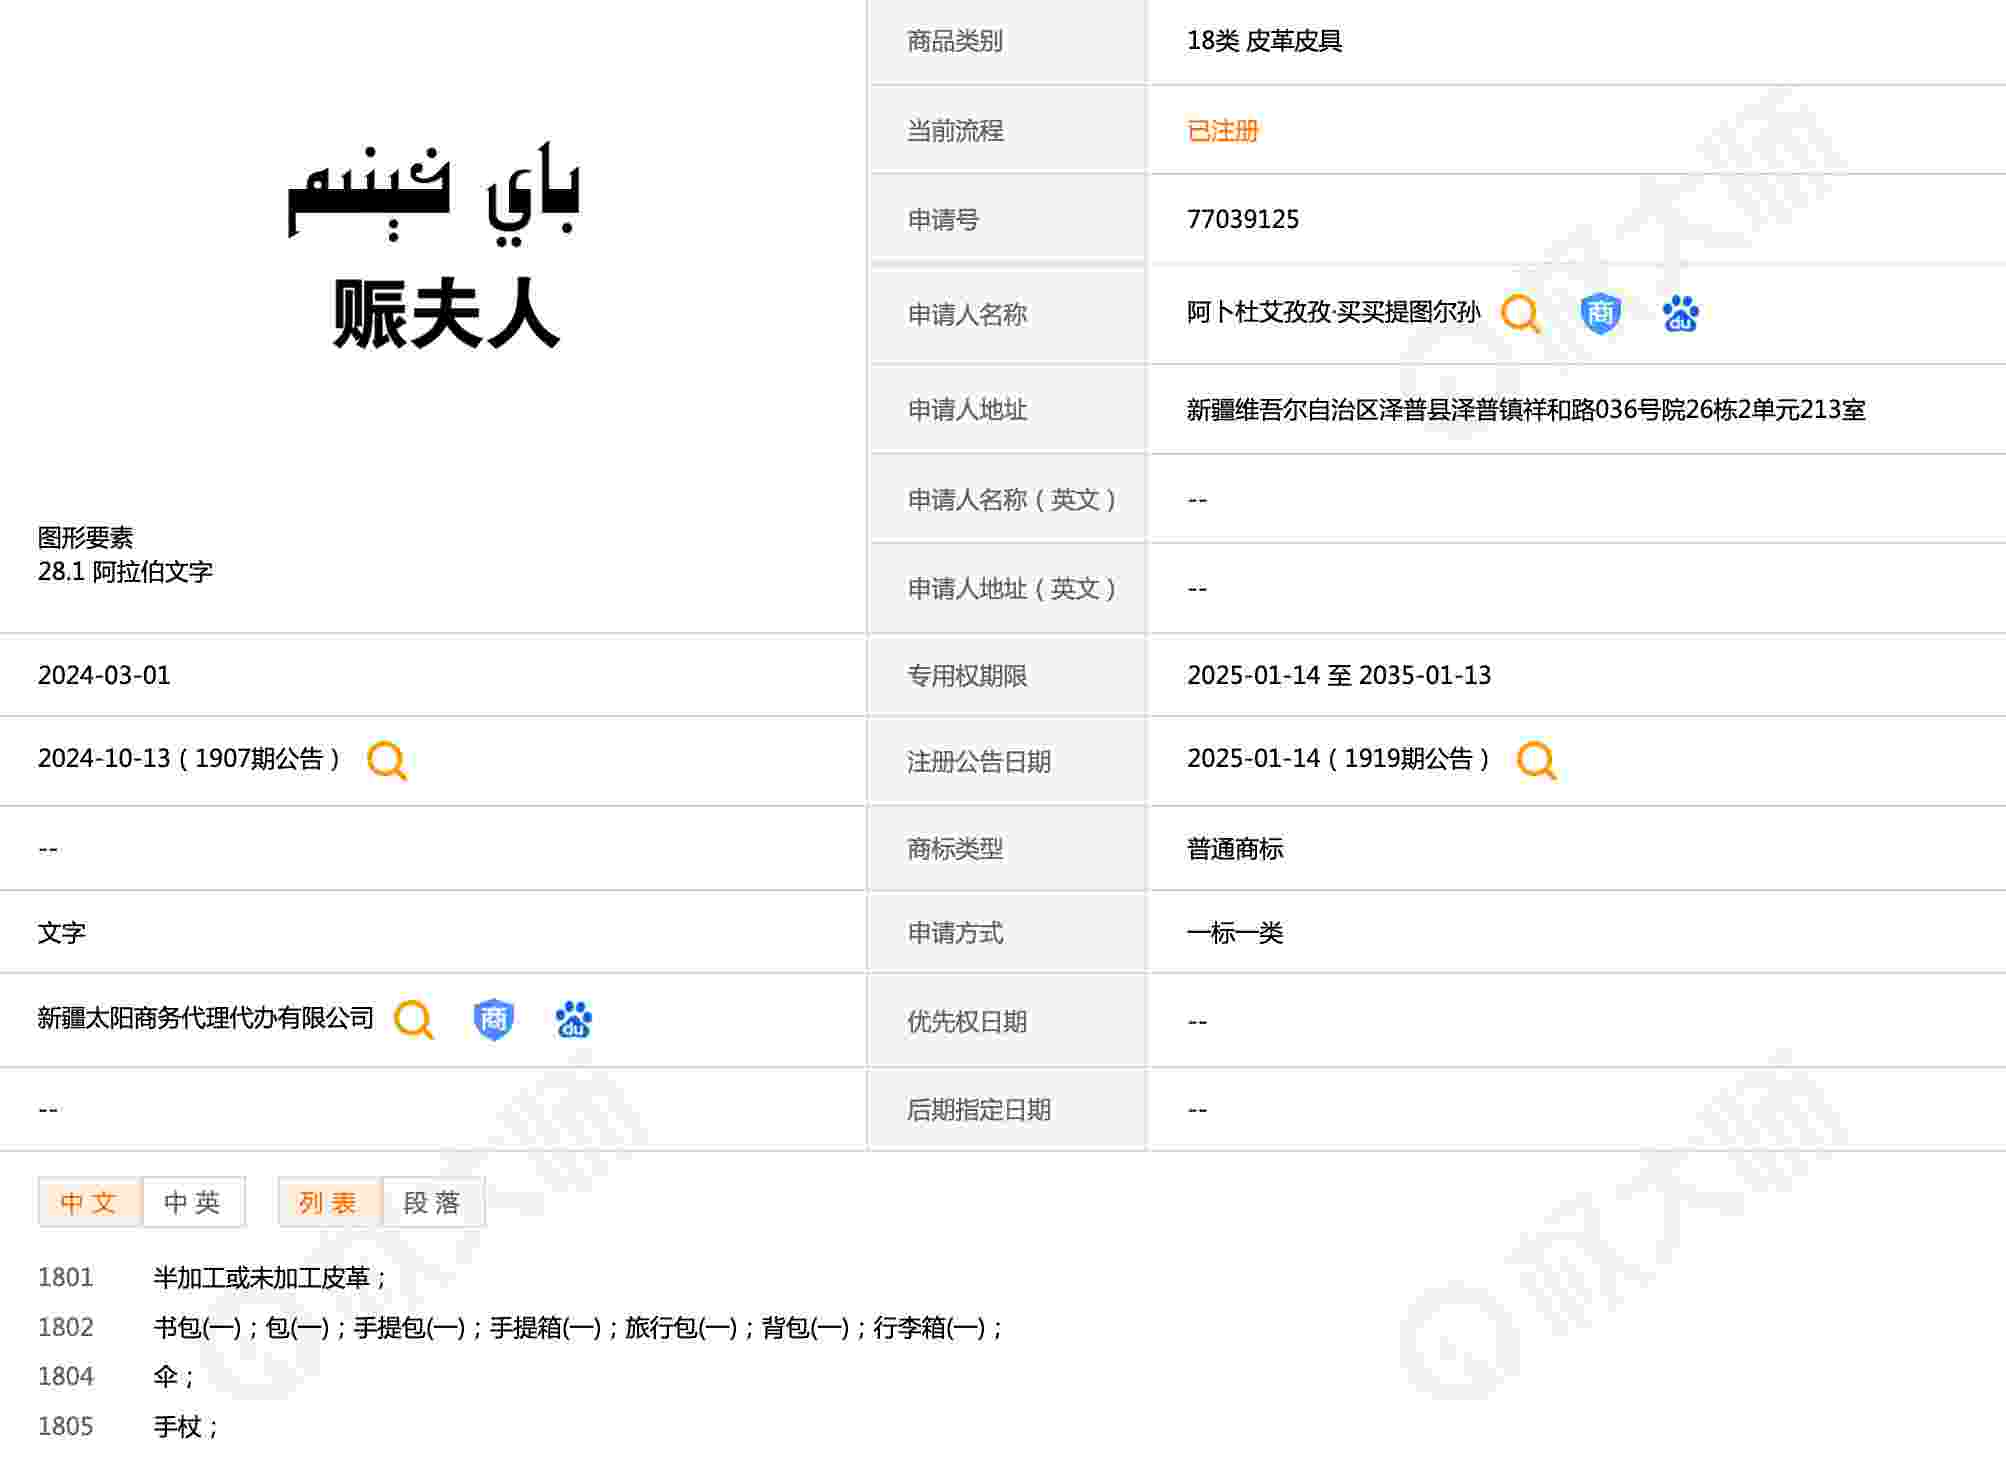This screenshot has width=2006, height=1464.
Task: Click the Baidu paw icon beside agency name
Action: pos(573,1020)
